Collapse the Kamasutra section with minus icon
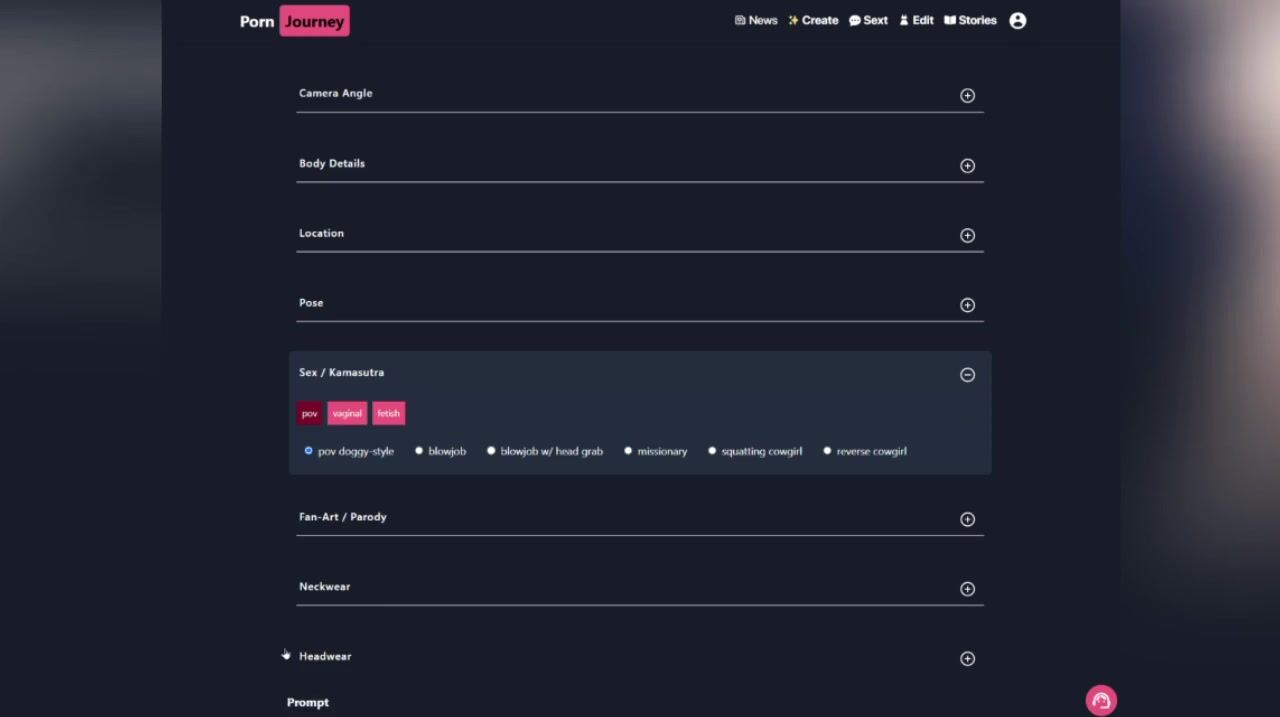This screenshot has width=1280, height=717. (967, 375)
